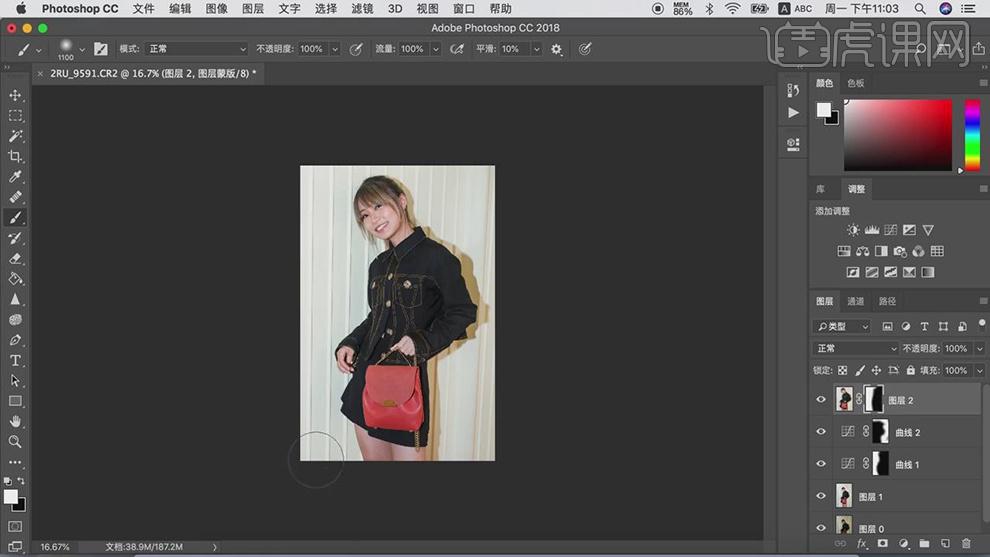Select the Rectangular Marquee tool
Screen dimensions: 990x557
15,116
